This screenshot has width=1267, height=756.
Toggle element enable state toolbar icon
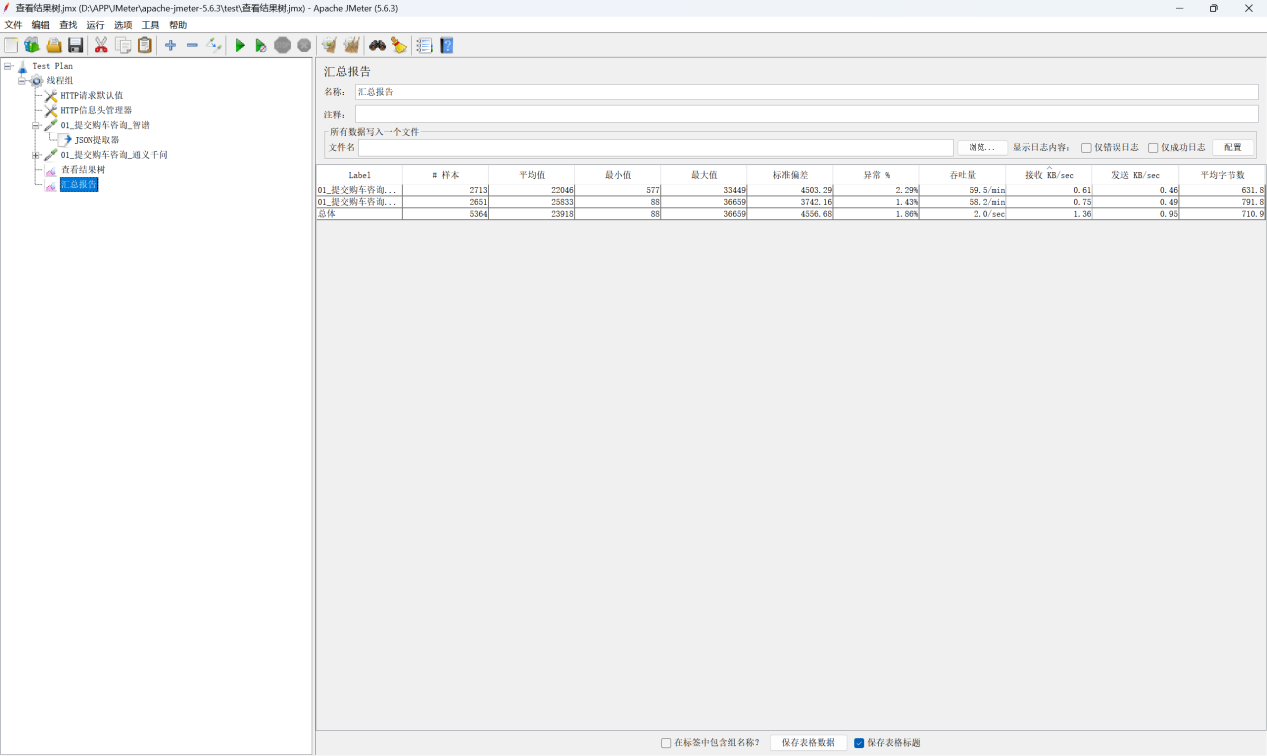point(214,45)
